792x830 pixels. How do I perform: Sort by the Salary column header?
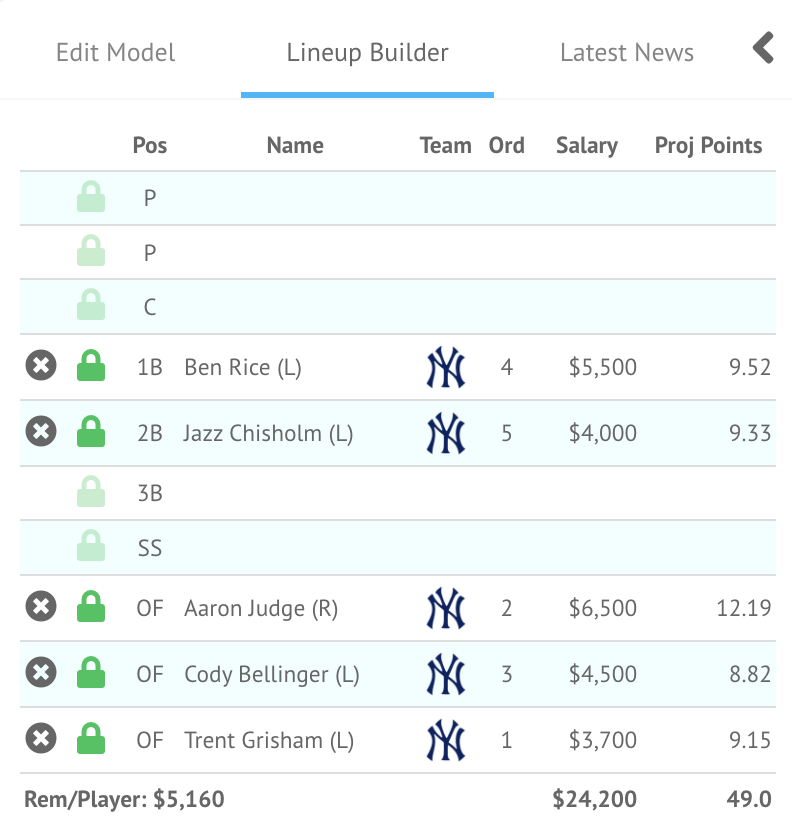tap(586, 145)
